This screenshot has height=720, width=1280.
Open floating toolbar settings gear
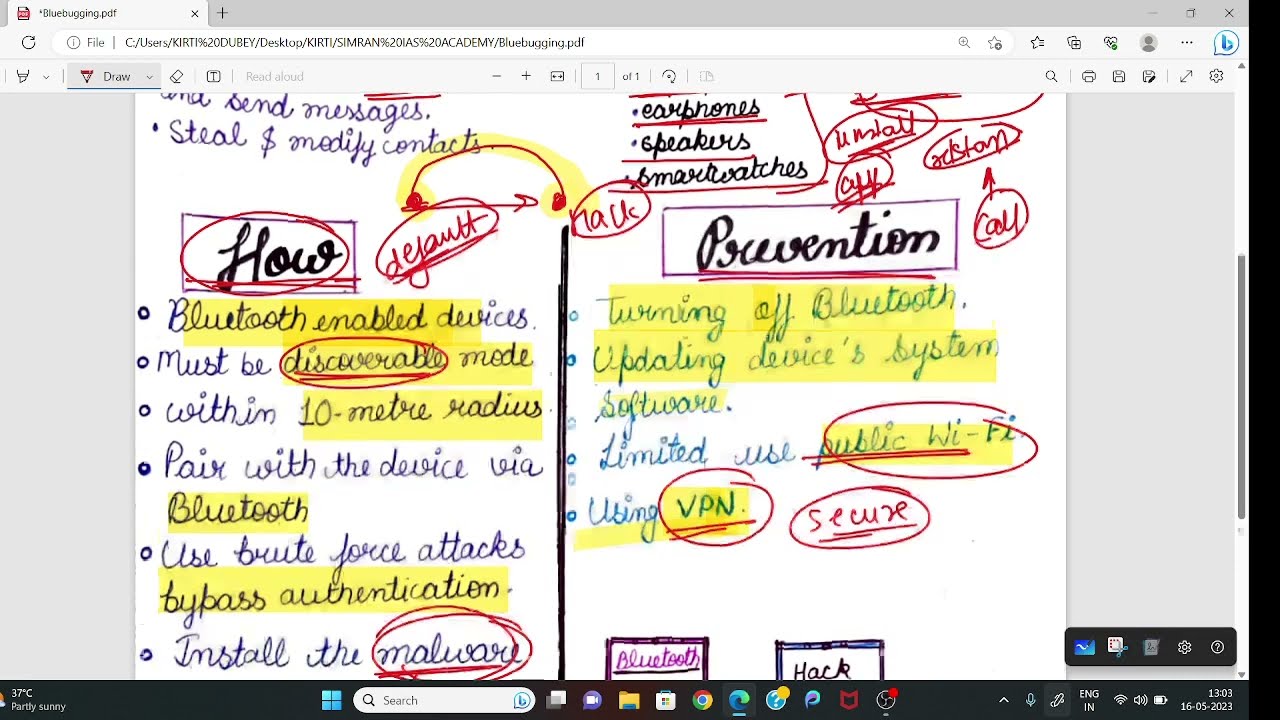pos(1184,647)
